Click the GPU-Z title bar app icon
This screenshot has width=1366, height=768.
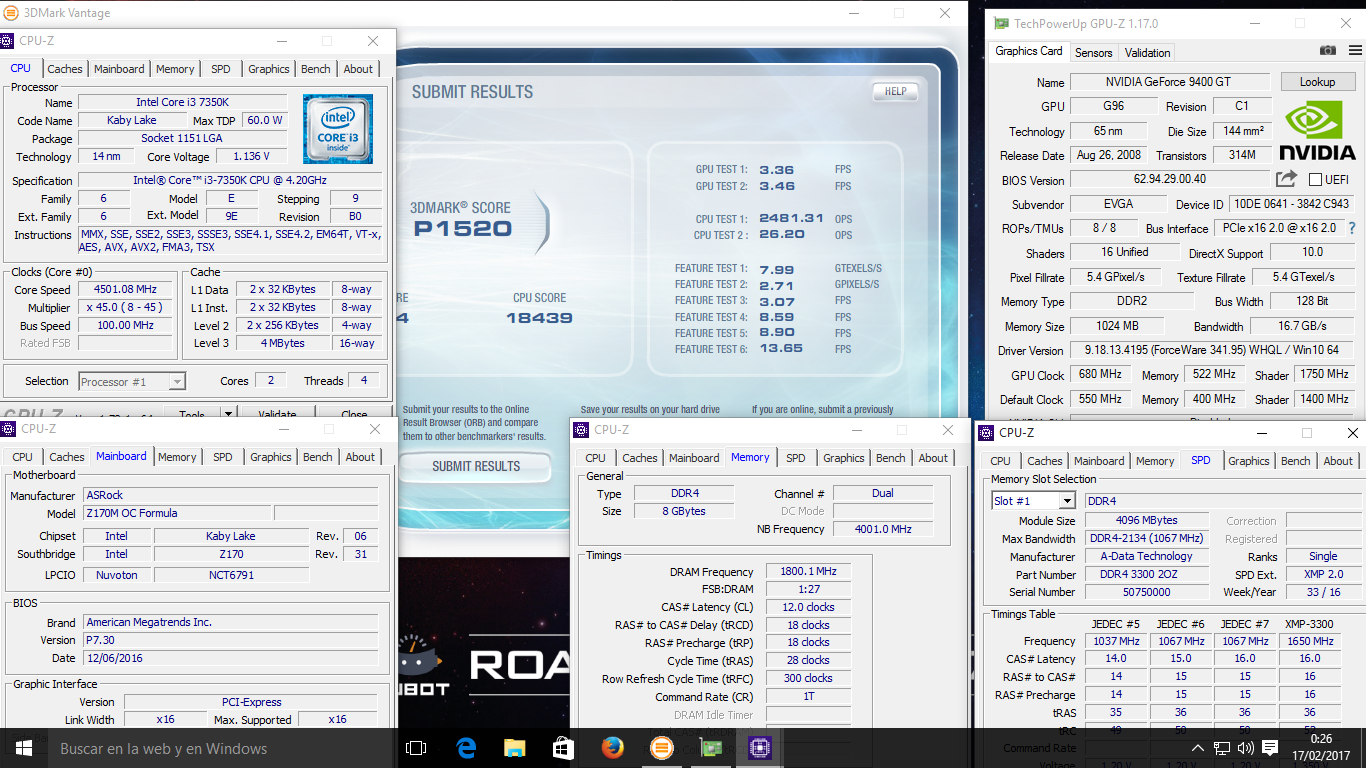[1000, 23]
